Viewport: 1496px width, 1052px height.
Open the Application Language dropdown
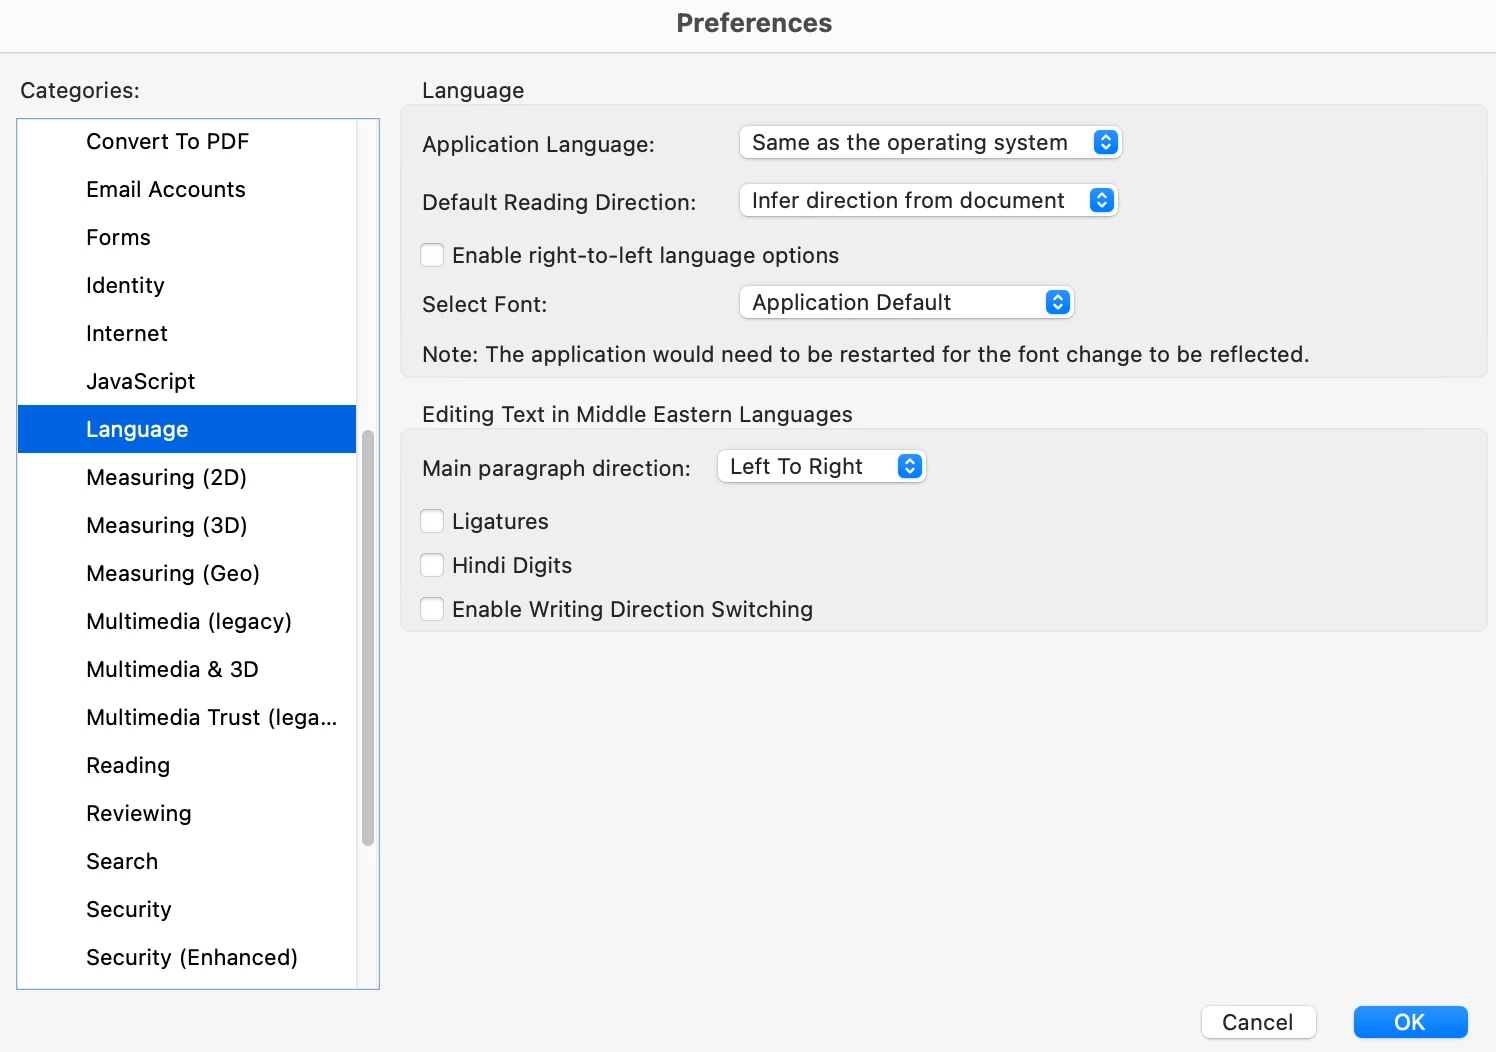930,143
